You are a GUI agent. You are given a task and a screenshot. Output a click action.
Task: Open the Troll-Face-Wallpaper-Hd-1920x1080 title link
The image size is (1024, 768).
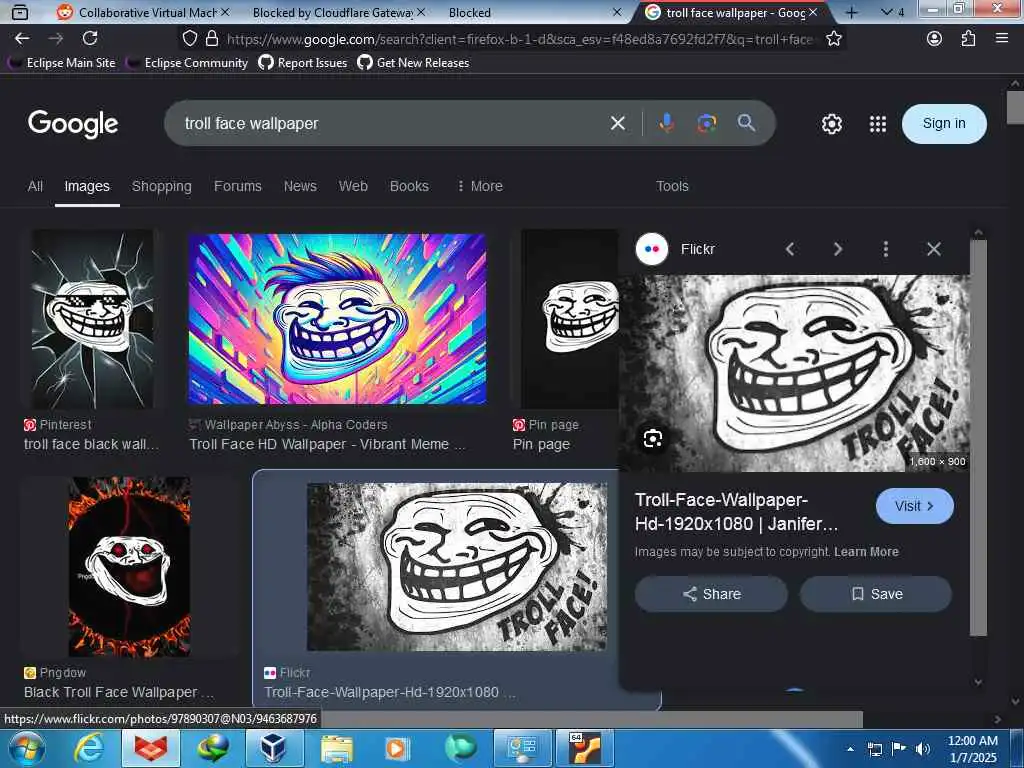(x=736, y=511)
